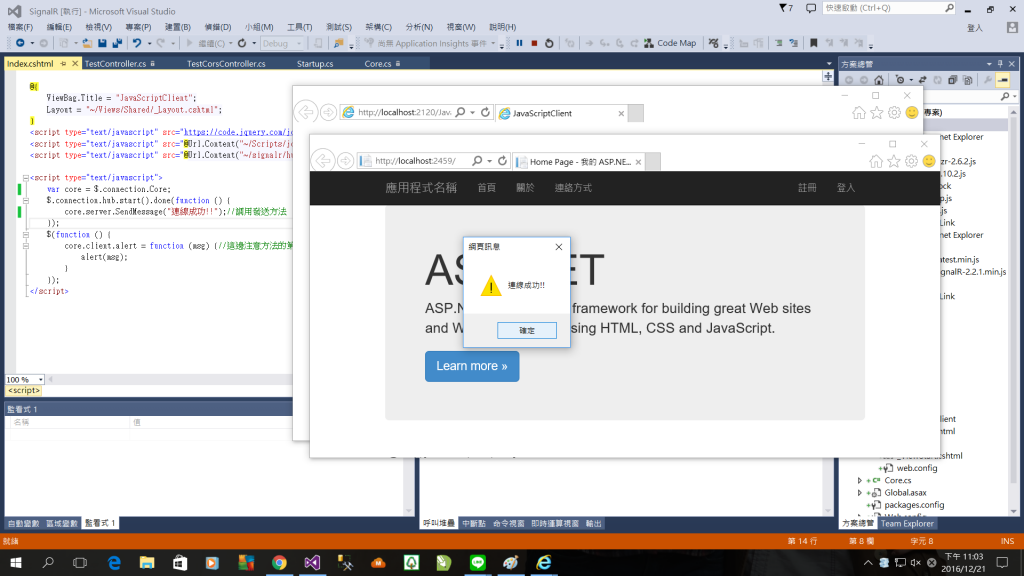Image resolution: width=1024 pixels, height=576 pixels.
Task: Switch to the TestCorsController.cs tab
Action: pos(226,64)
